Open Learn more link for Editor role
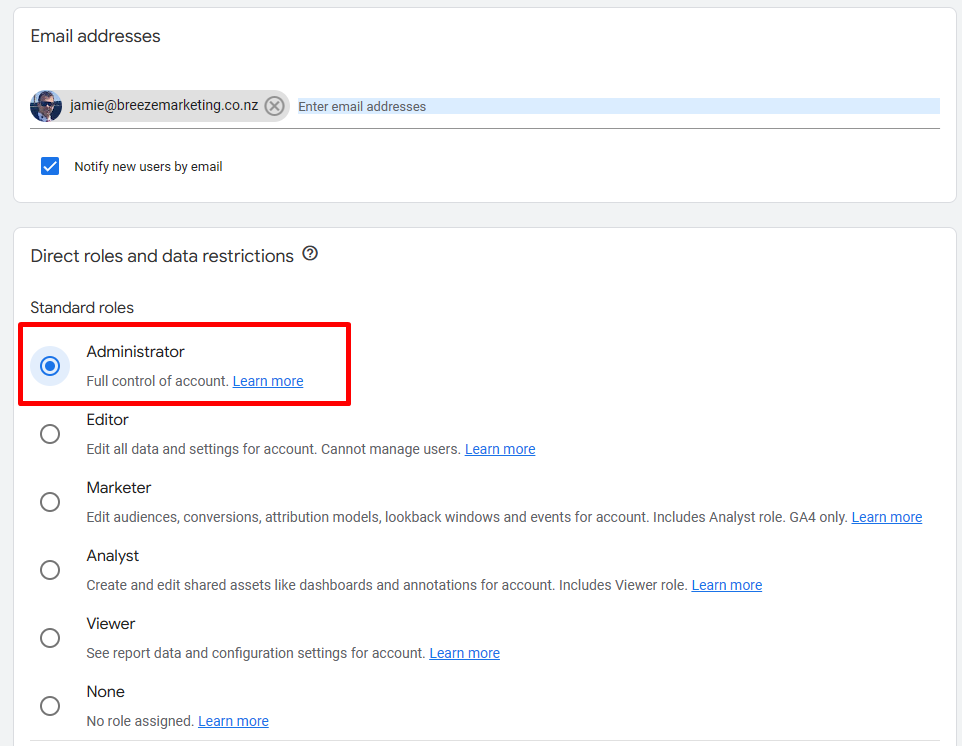962x746 pixels. point(500,449)
